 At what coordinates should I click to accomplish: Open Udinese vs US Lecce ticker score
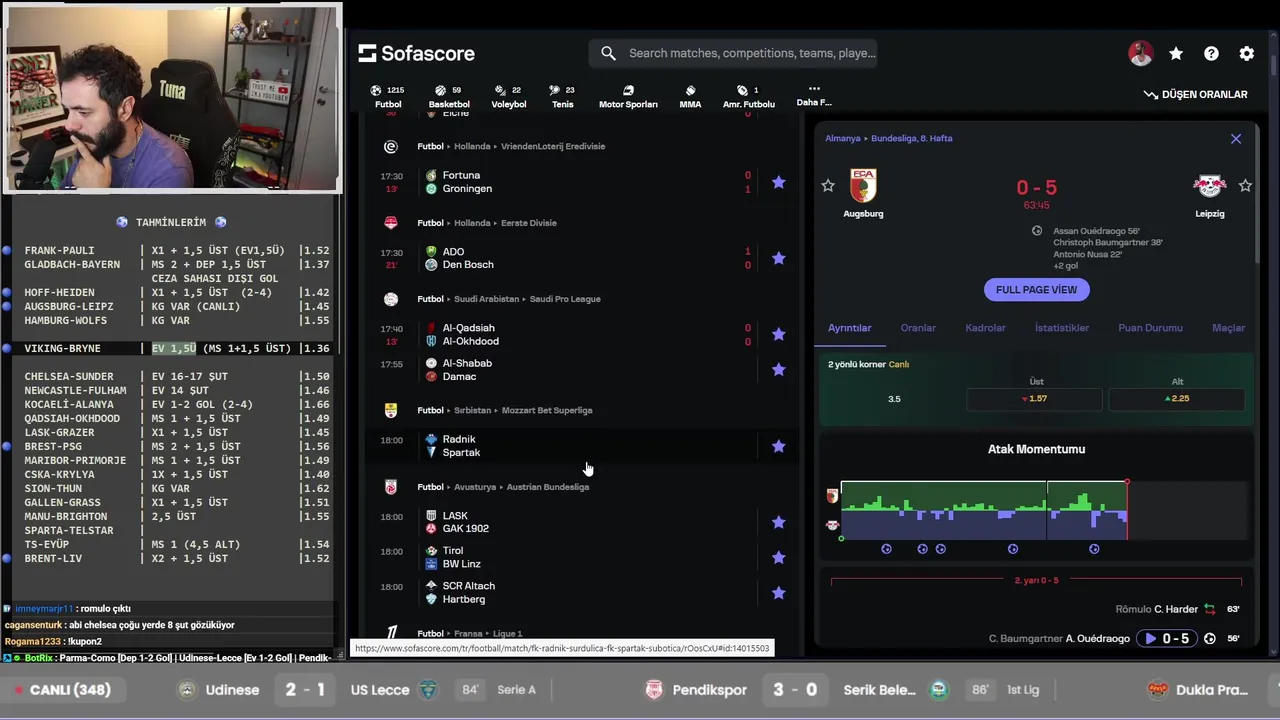[305, 690]
